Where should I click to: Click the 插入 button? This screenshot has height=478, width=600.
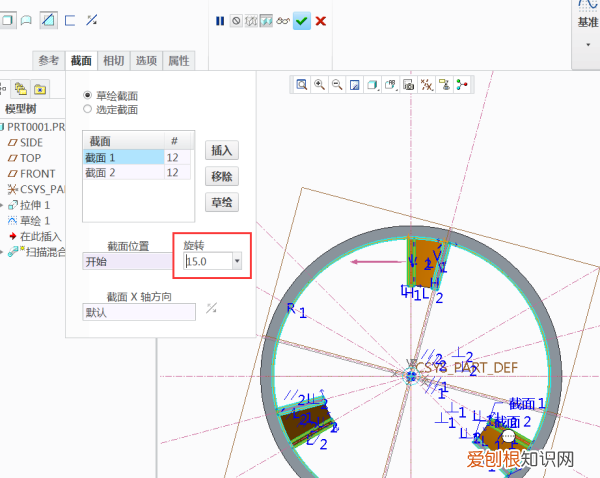(x=222, y=150)
